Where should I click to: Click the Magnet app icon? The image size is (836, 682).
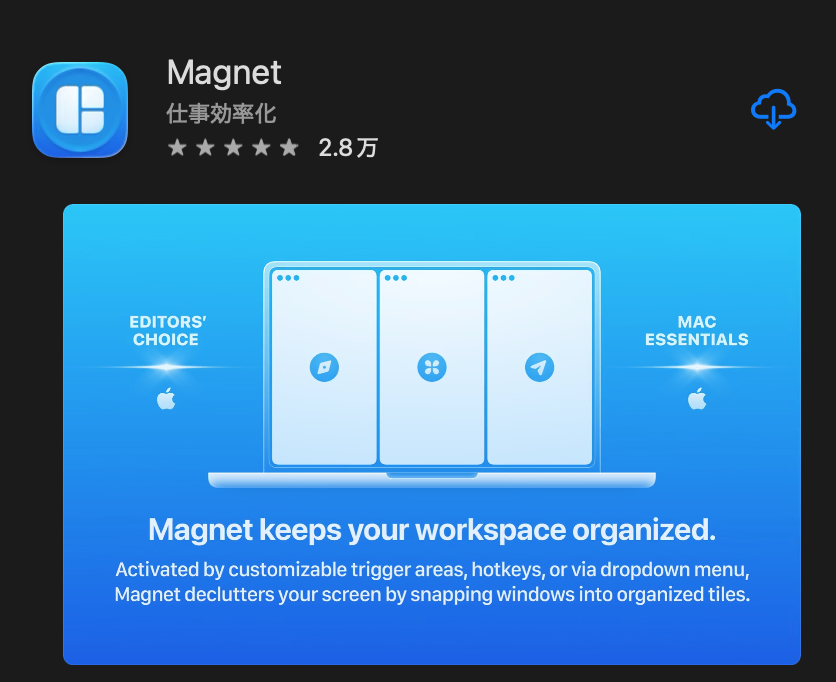[80, 110]
